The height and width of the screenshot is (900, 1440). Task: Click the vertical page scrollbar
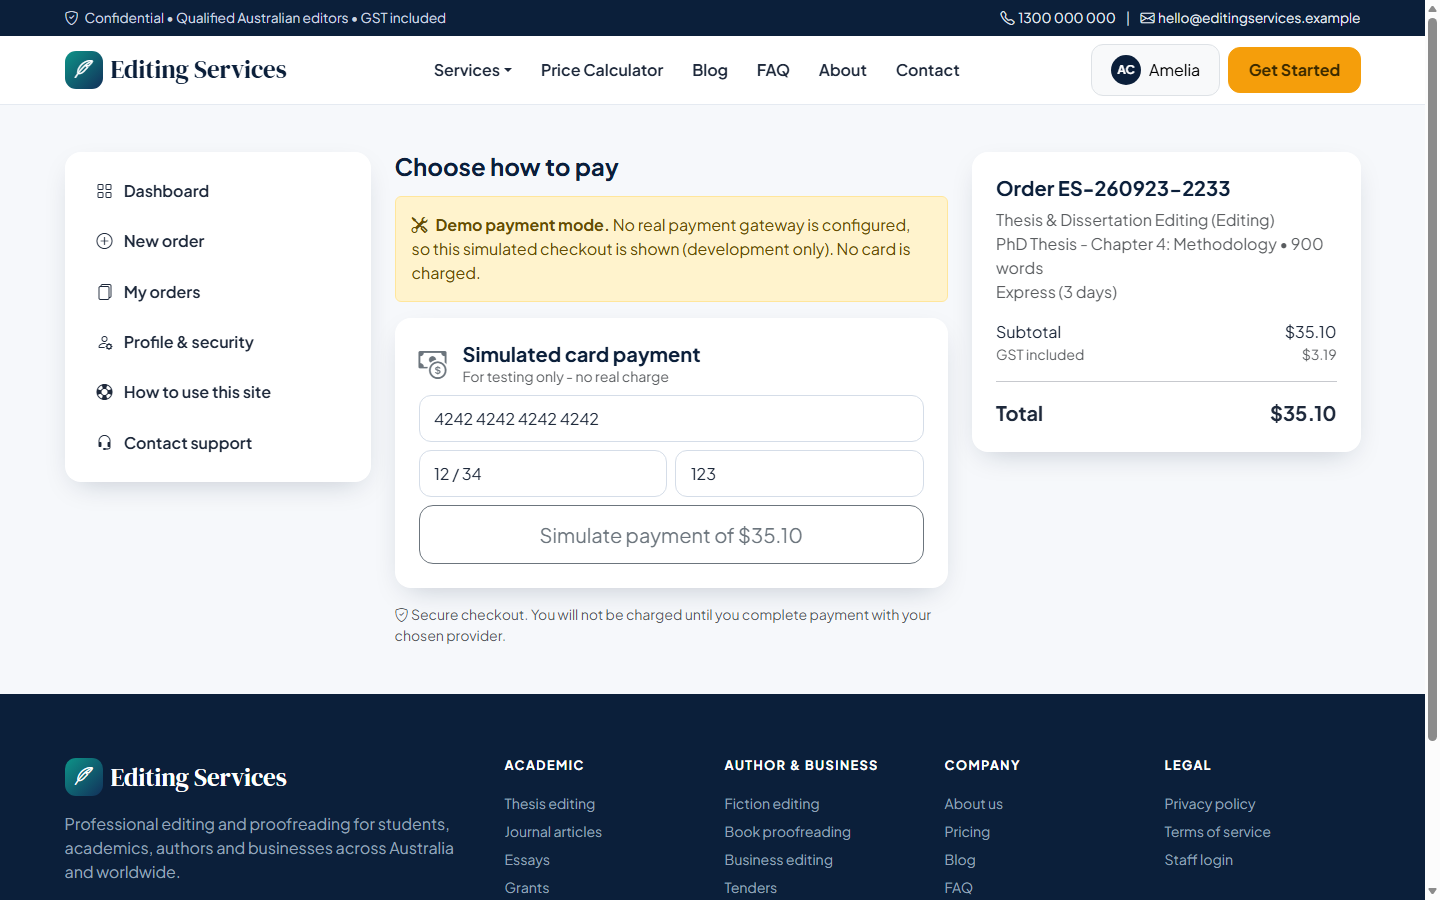(x=1432, y=380)
